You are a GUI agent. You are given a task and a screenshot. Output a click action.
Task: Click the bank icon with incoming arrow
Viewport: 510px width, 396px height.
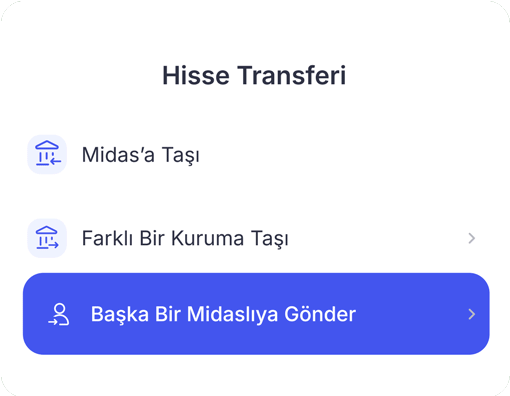pos(47,154)
